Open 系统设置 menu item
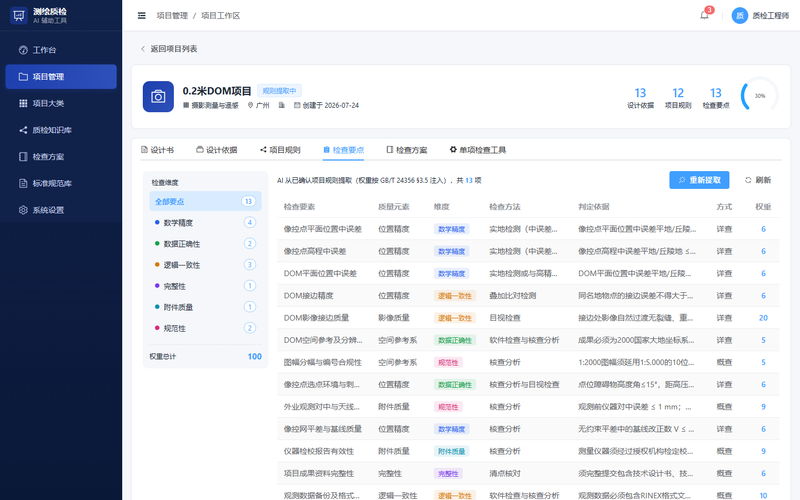Image resolution: width=800 pixels, height=500 pixels. coord(61,210)
